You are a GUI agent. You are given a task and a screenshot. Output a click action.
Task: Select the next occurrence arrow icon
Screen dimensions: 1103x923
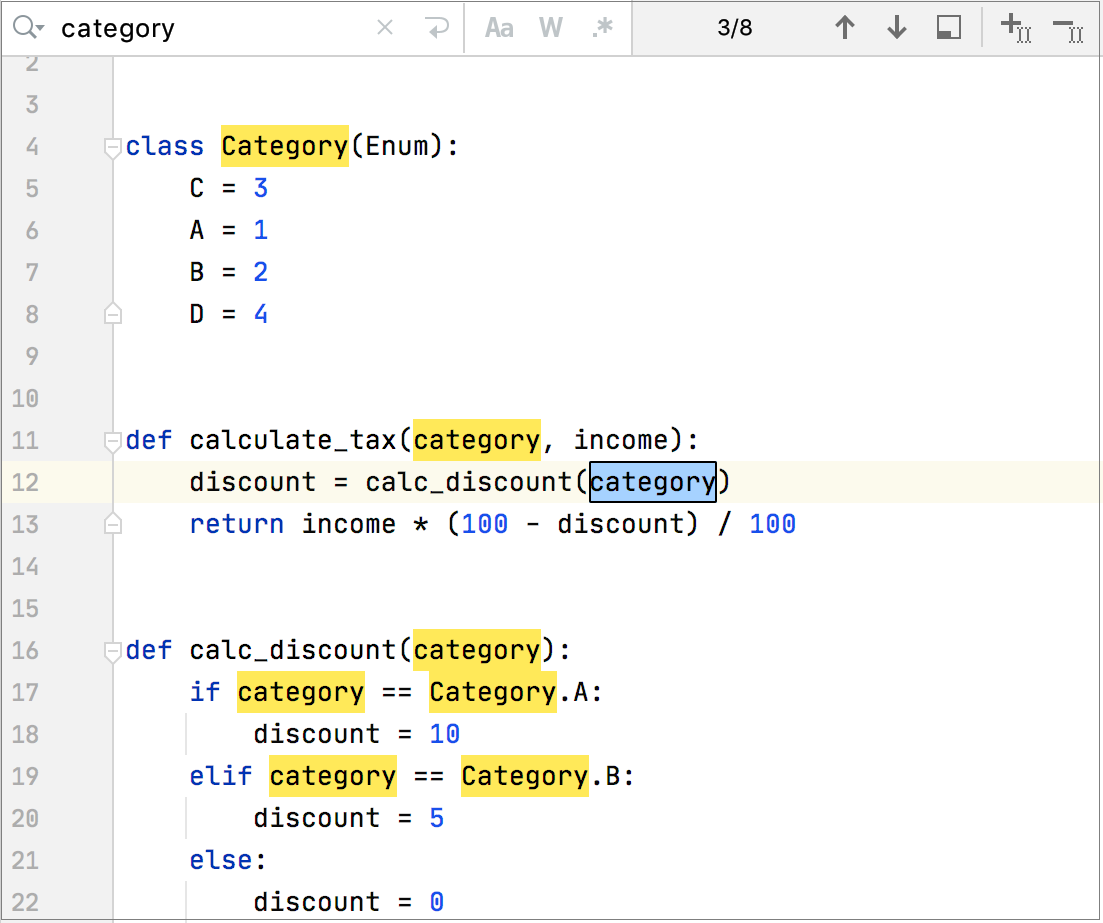coord(897,28)
